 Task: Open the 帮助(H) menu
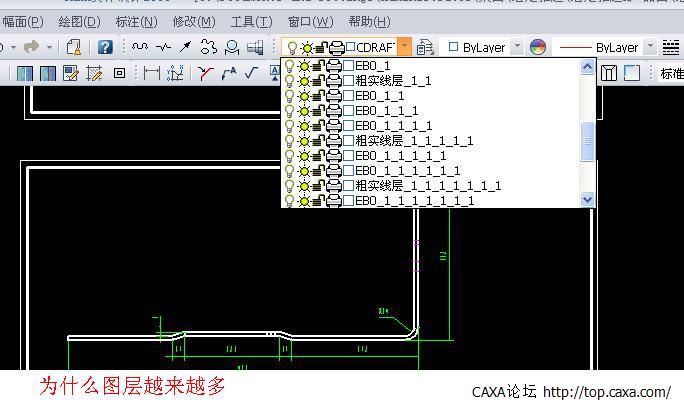pos(369,22)
